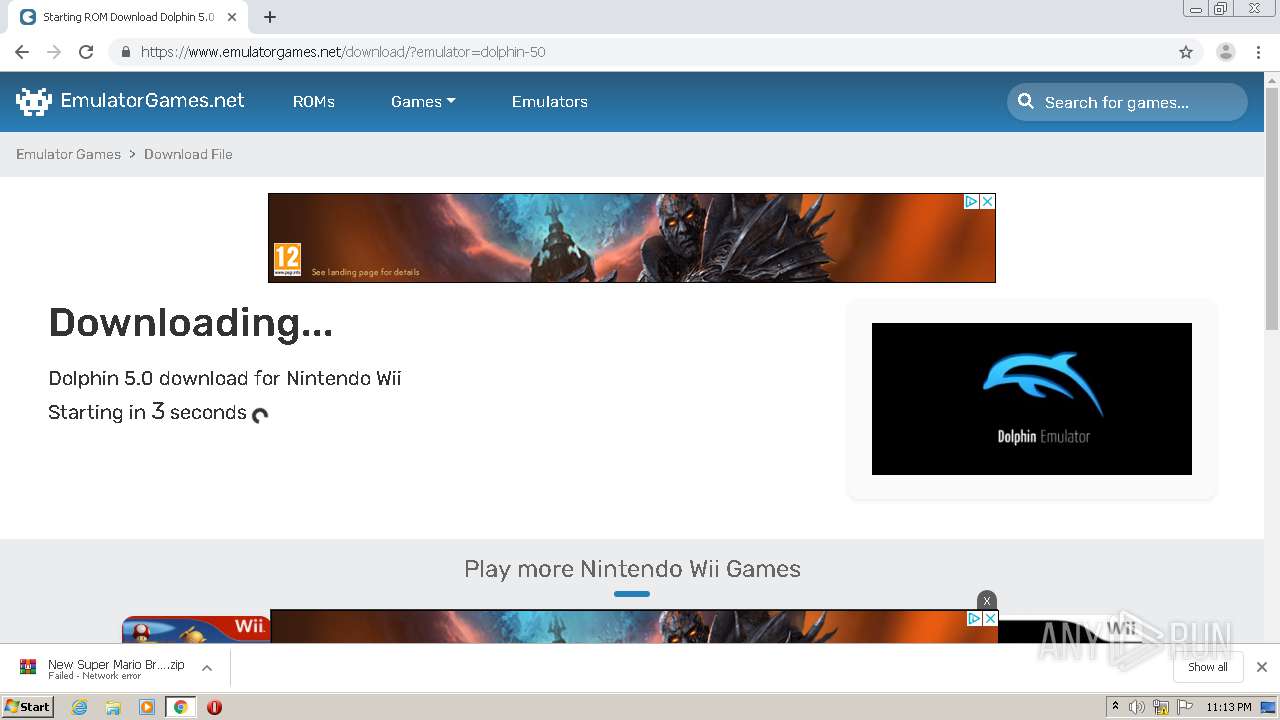Open Windows Media Player taskbar icon
This screenshot has height=720, width=1280.
[147, 707]
